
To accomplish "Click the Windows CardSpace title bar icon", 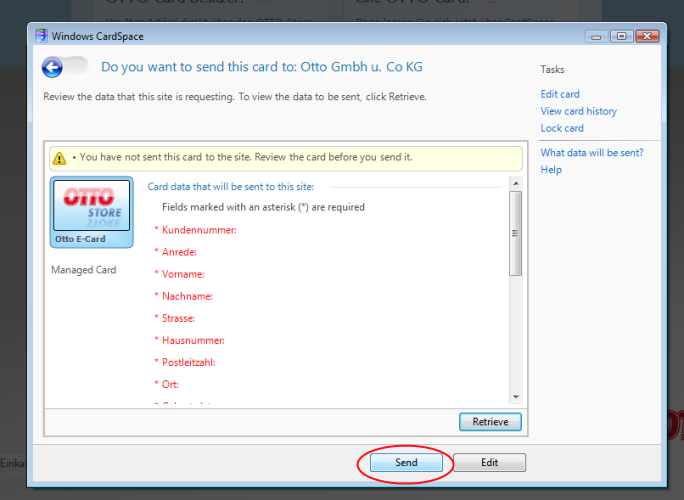I will [x=41, y=36].
